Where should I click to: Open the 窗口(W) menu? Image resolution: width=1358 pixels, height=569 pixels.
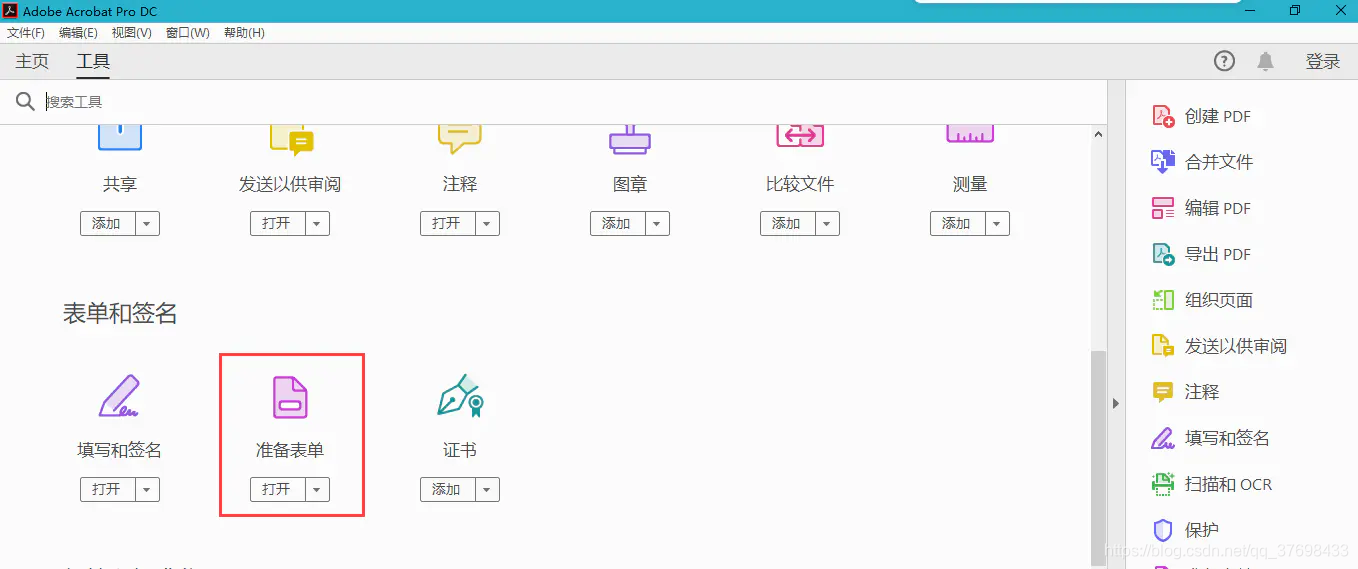(187, 33)
